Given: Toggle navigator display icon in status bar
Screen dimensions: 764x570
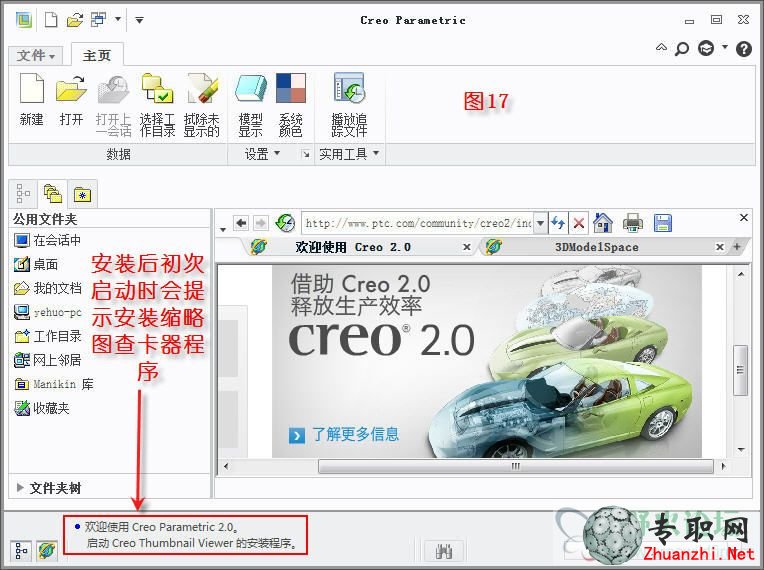Looking at the screenshot, I should 21,551.
